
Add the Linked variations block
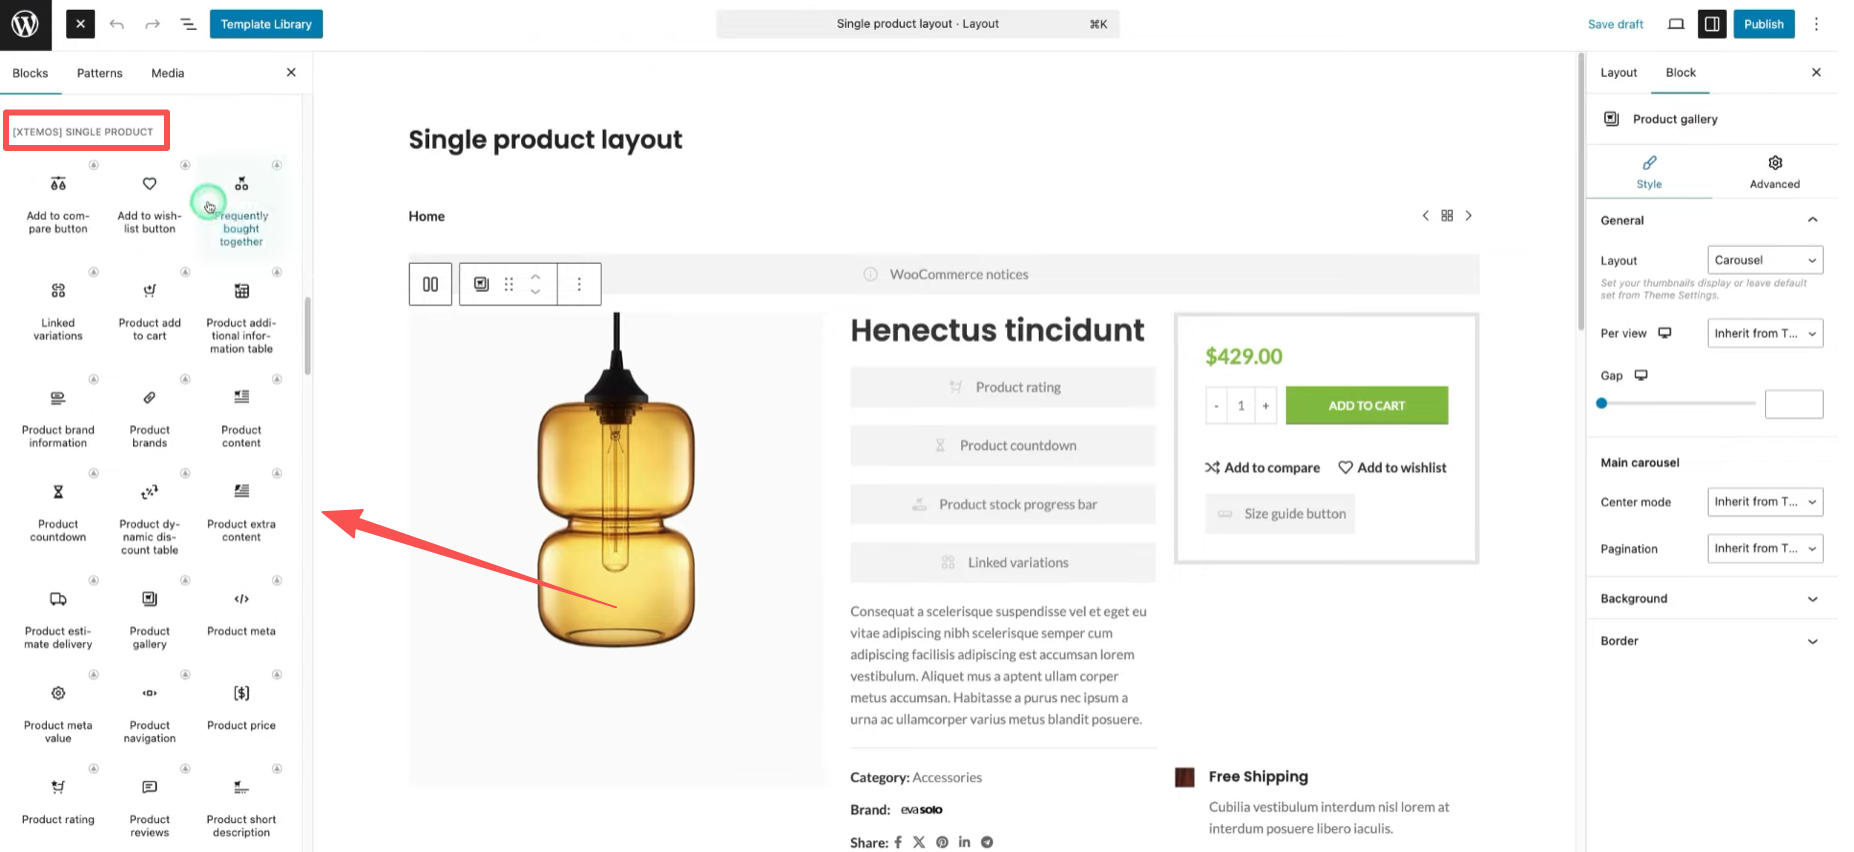click(x=58, y=309)
